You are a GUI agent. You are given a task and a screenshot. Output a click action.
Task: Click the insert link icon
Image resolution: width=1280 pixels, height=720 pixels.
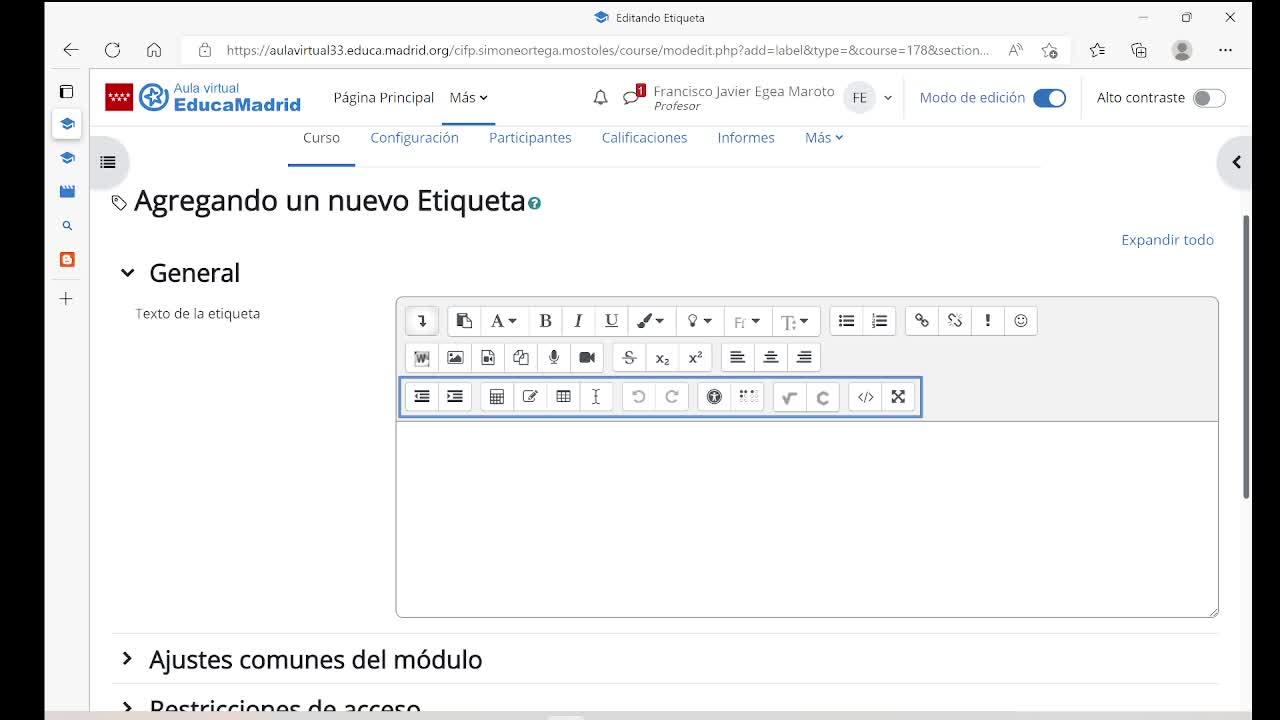click(922, 321)
